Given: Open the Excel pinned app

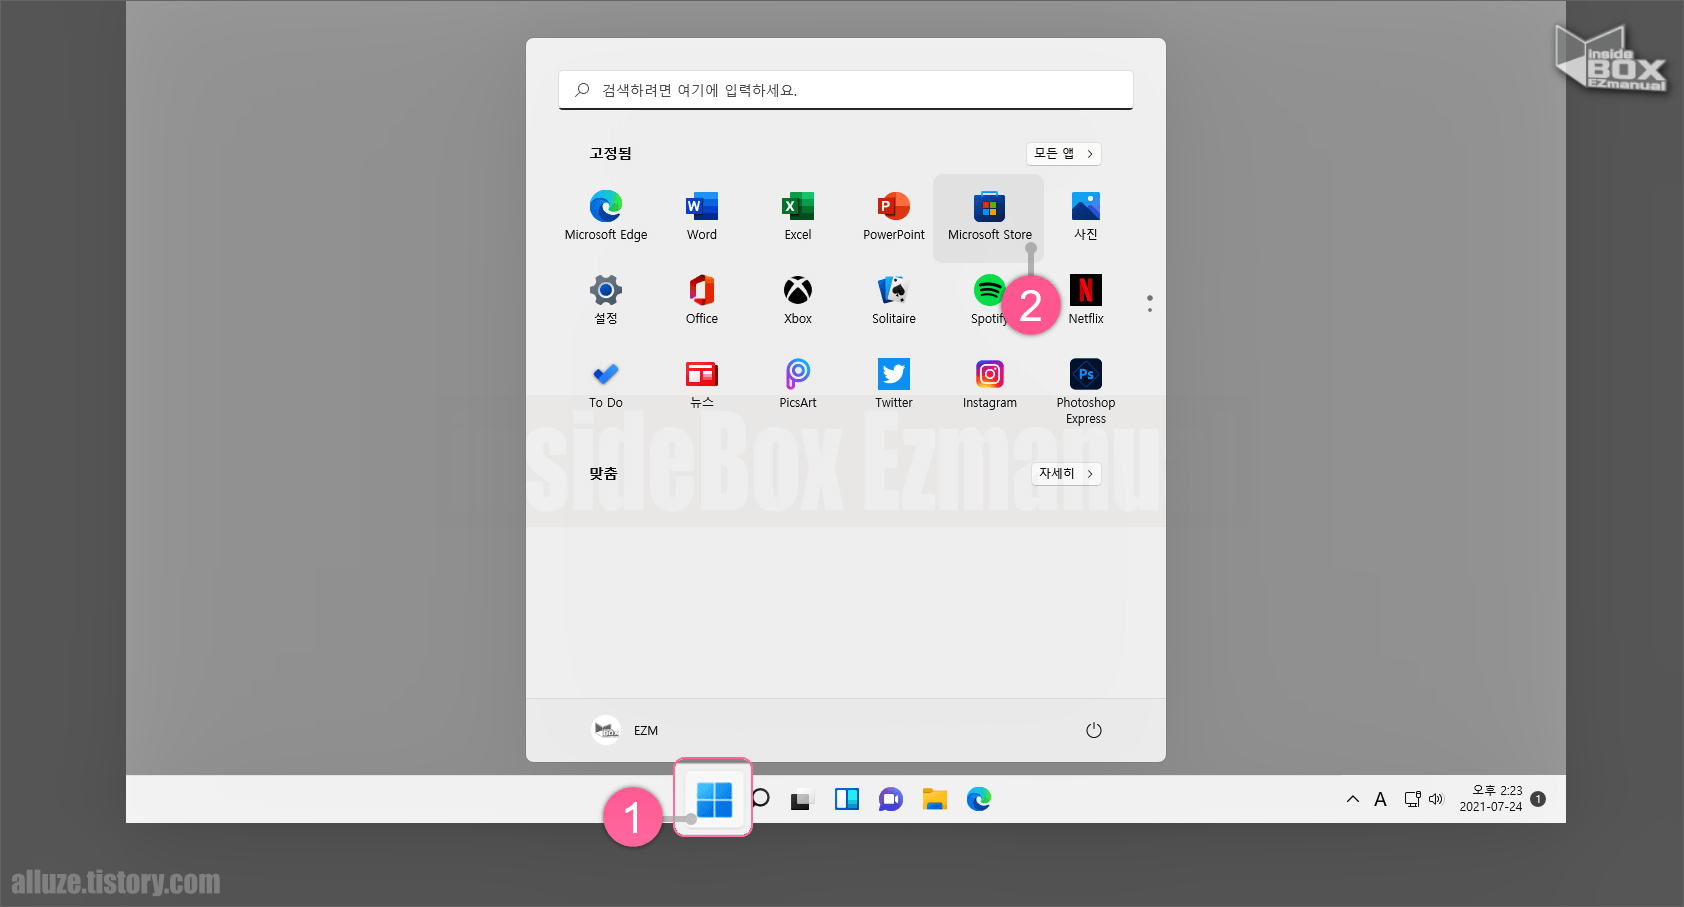Looking at the screenshot, I should point(798,216).
